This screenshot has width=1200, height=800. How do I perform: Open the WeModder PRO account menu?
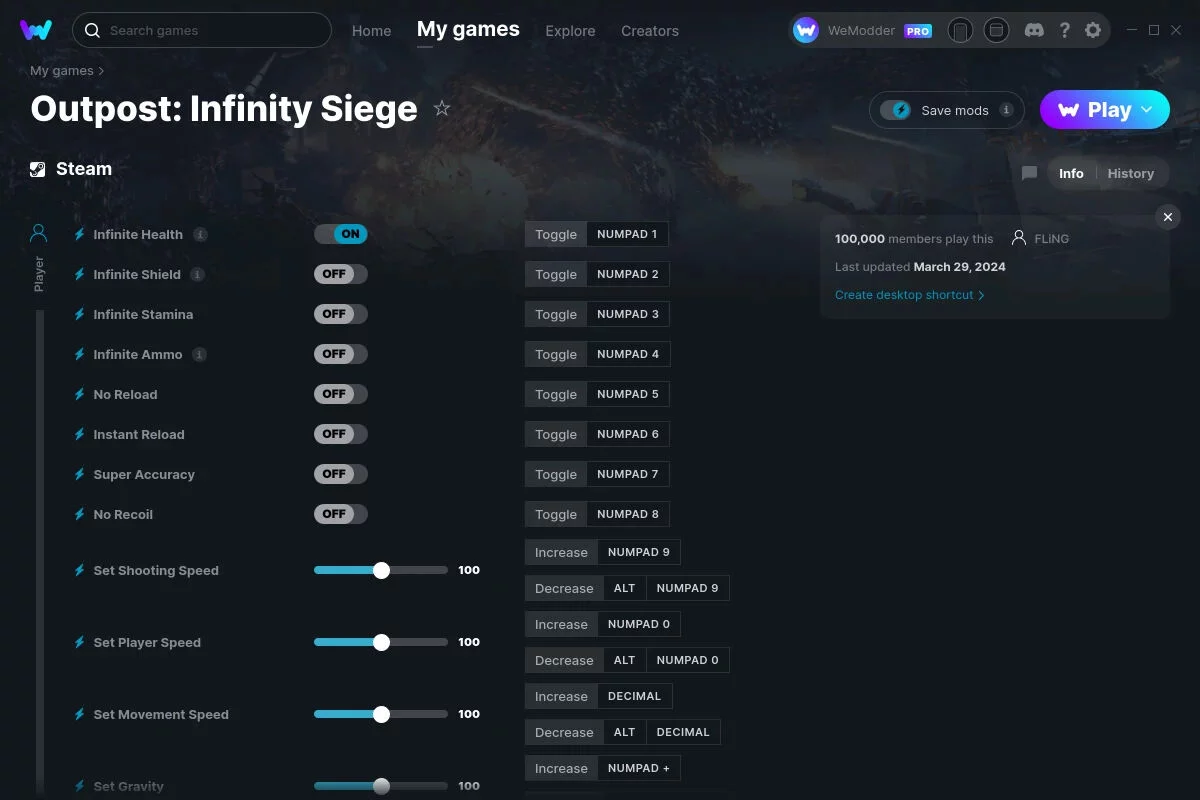[863, 30]
